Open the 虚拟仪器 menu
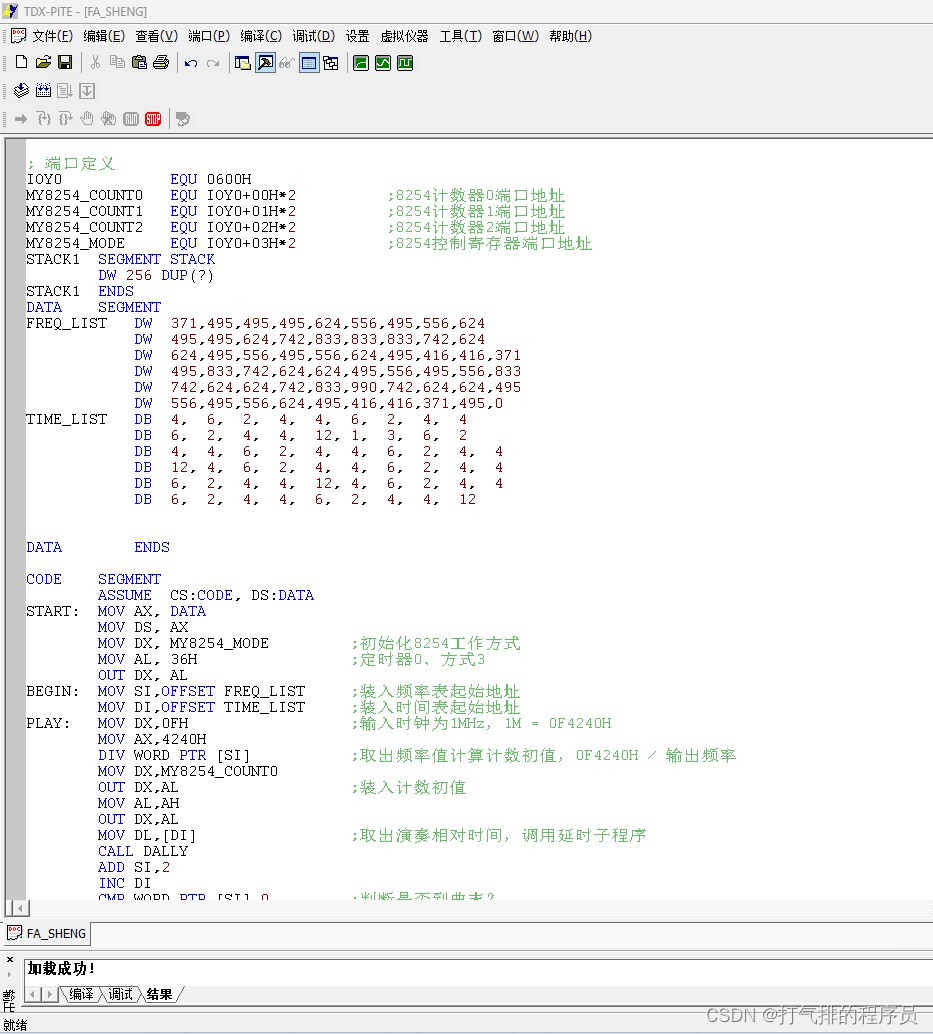 pos(404,36)
